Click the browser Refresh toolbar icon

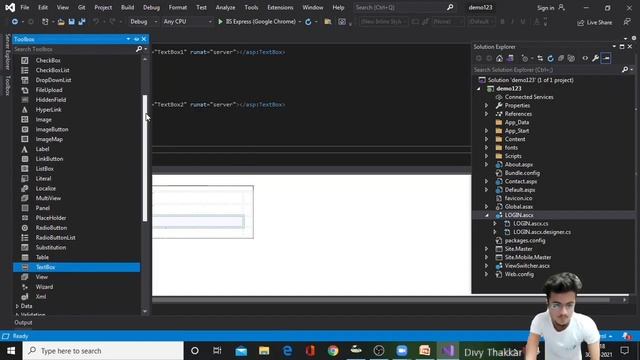[x=308, y=22]
